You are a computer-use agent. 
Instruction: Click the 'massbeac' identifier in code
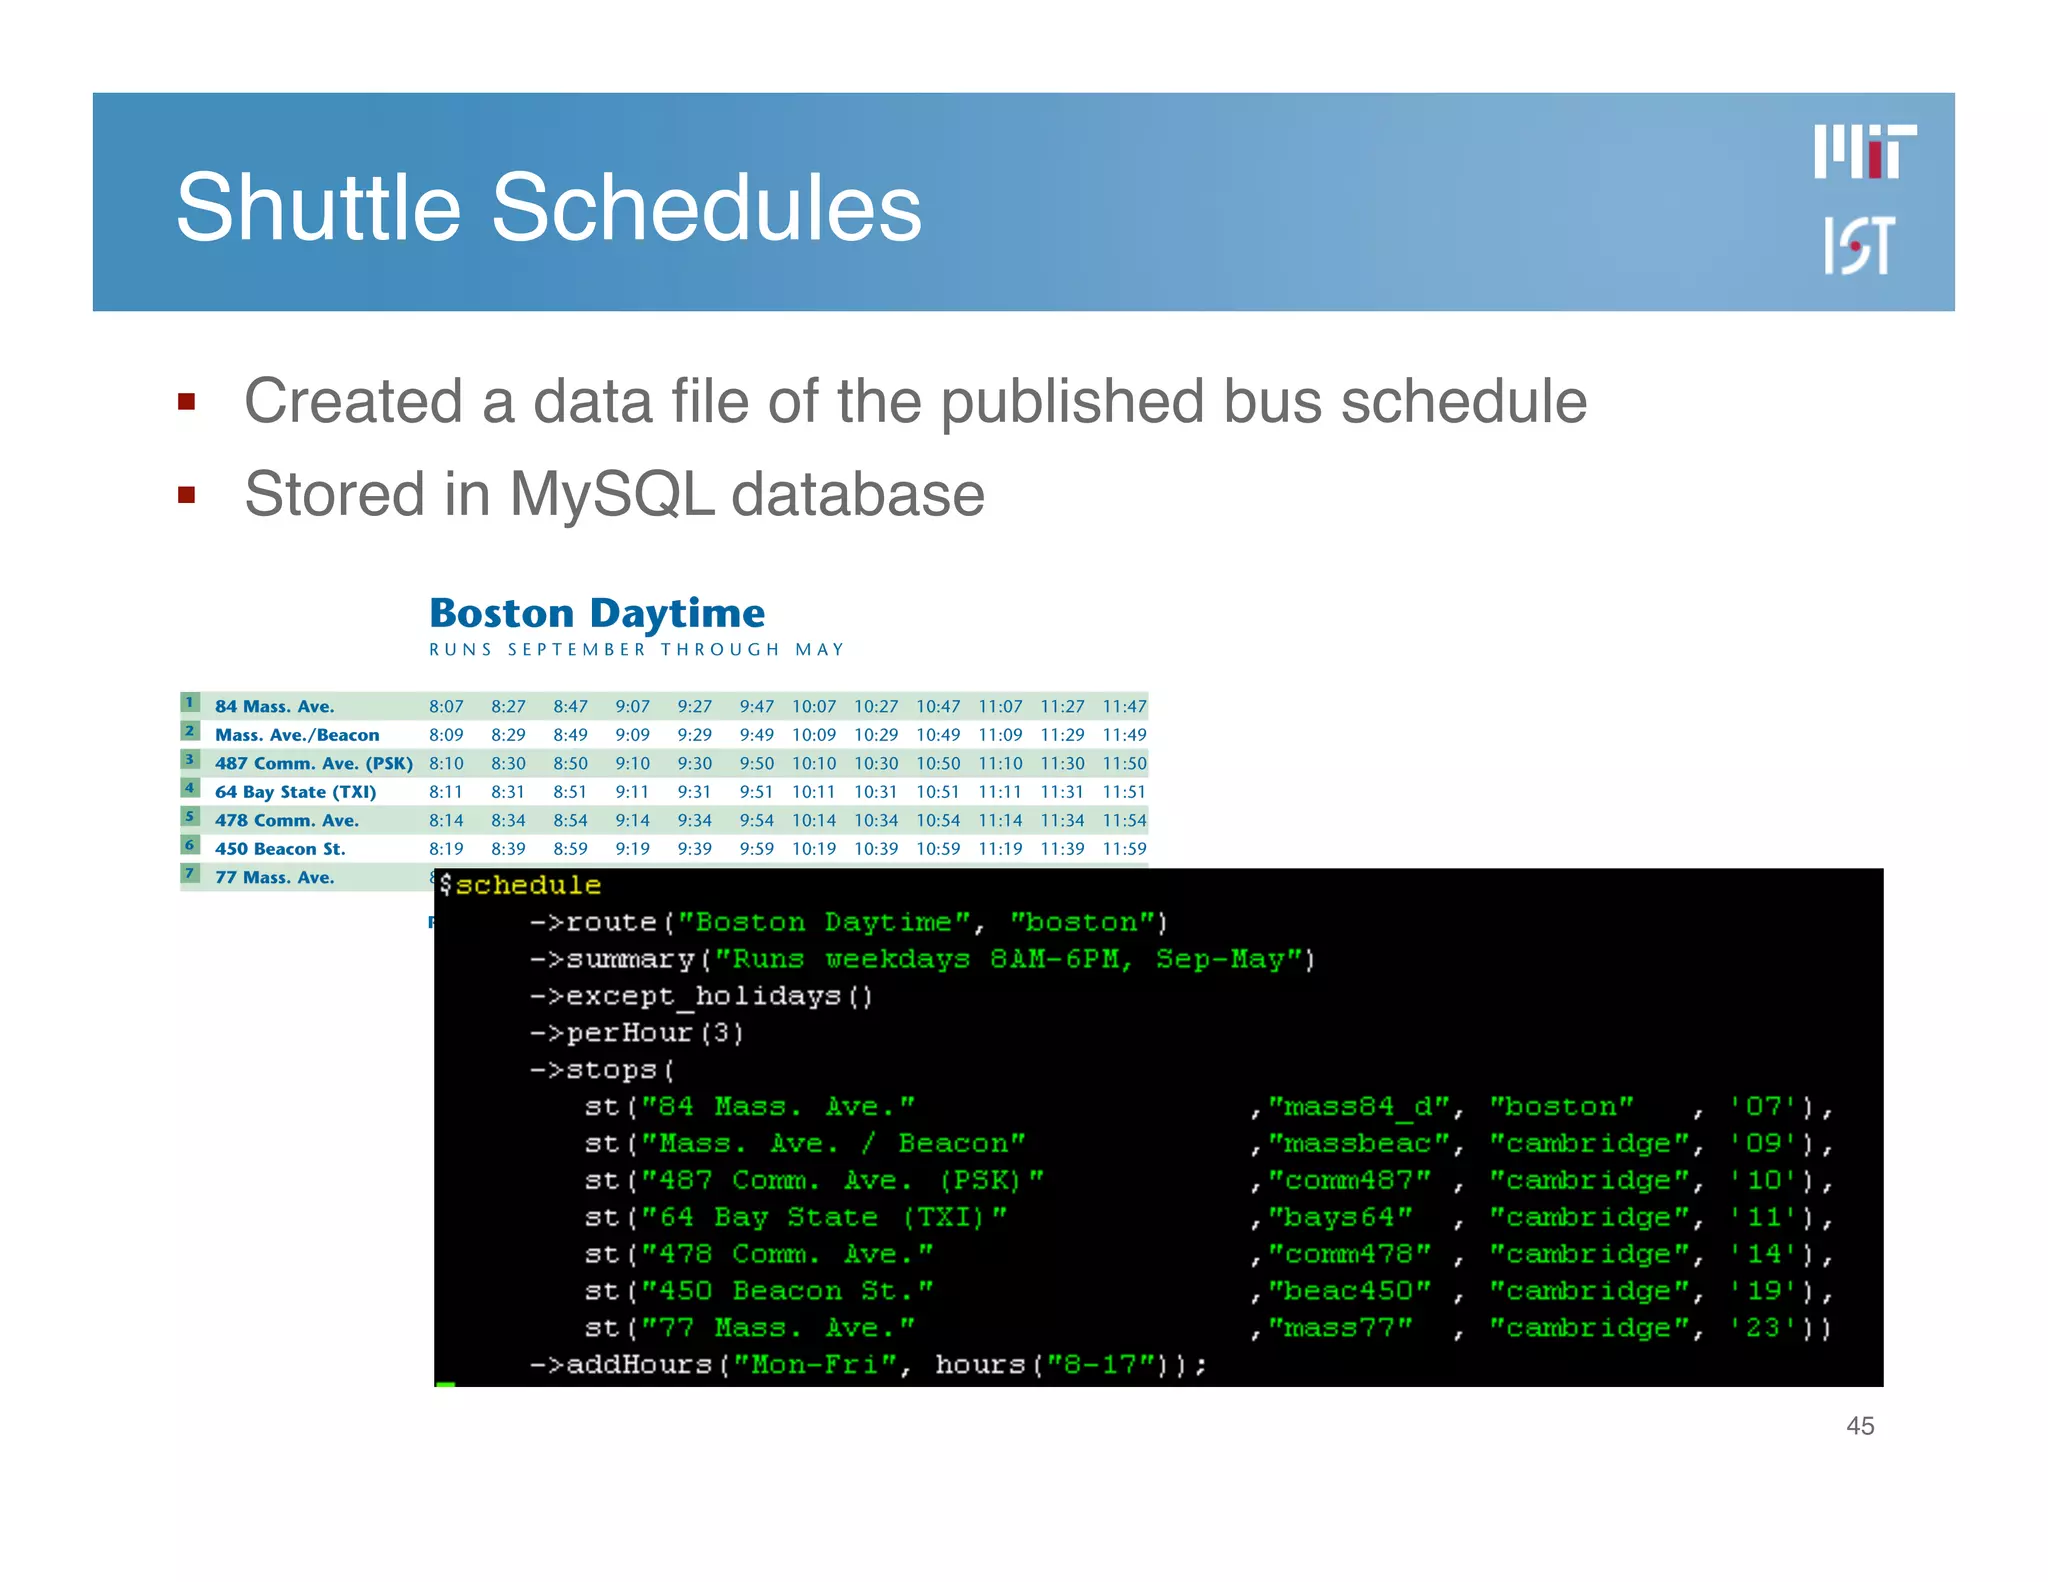point(1358,1144)
